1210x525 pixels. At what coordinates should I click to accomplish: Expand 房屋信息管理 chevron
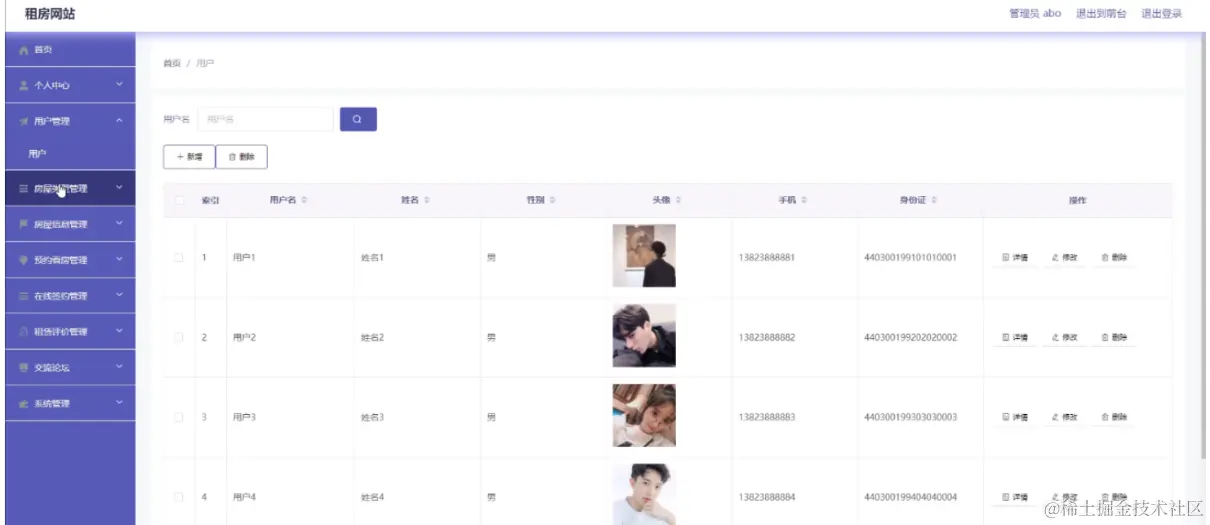[119, 224]
